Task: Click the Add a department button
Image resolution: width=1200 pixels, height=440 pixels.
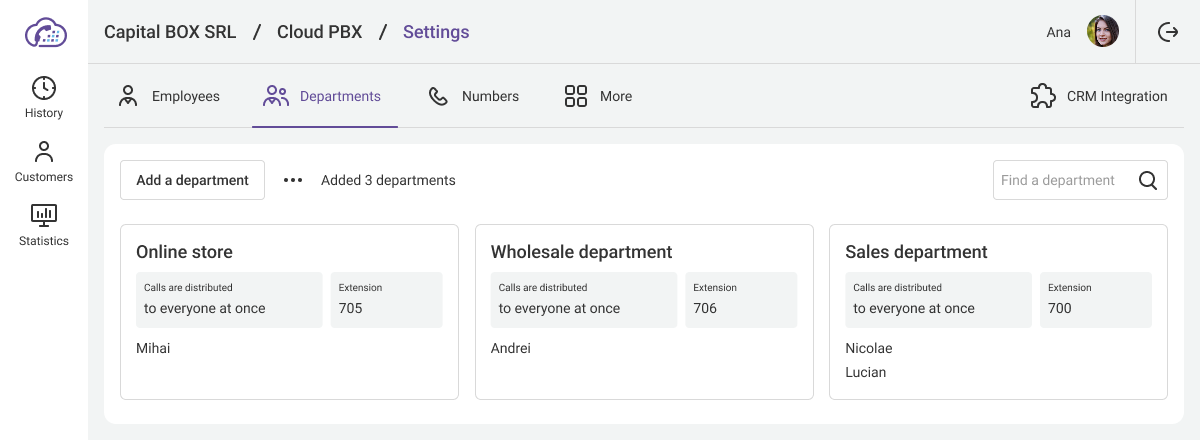Action: (x=192, y=180)
